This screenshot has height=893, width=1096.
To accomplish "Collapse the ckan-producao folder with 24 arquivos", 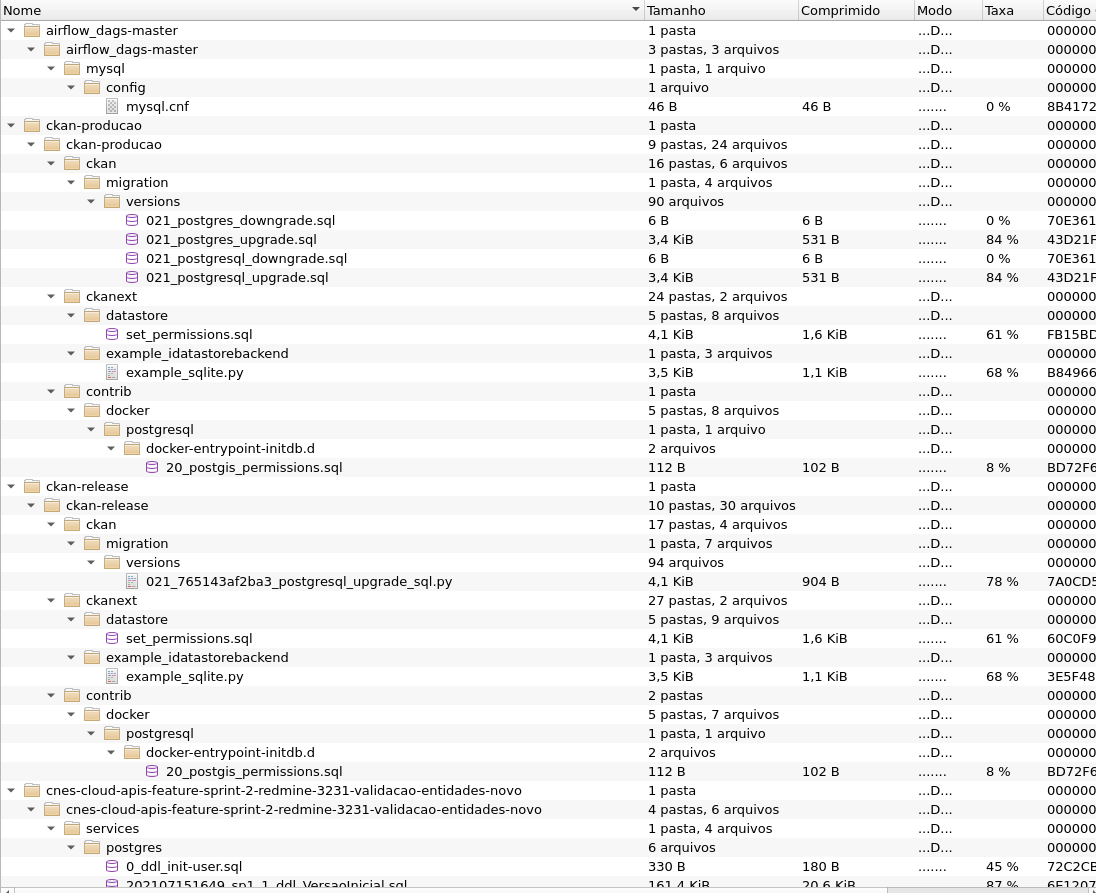I will (x=31, y=145).
